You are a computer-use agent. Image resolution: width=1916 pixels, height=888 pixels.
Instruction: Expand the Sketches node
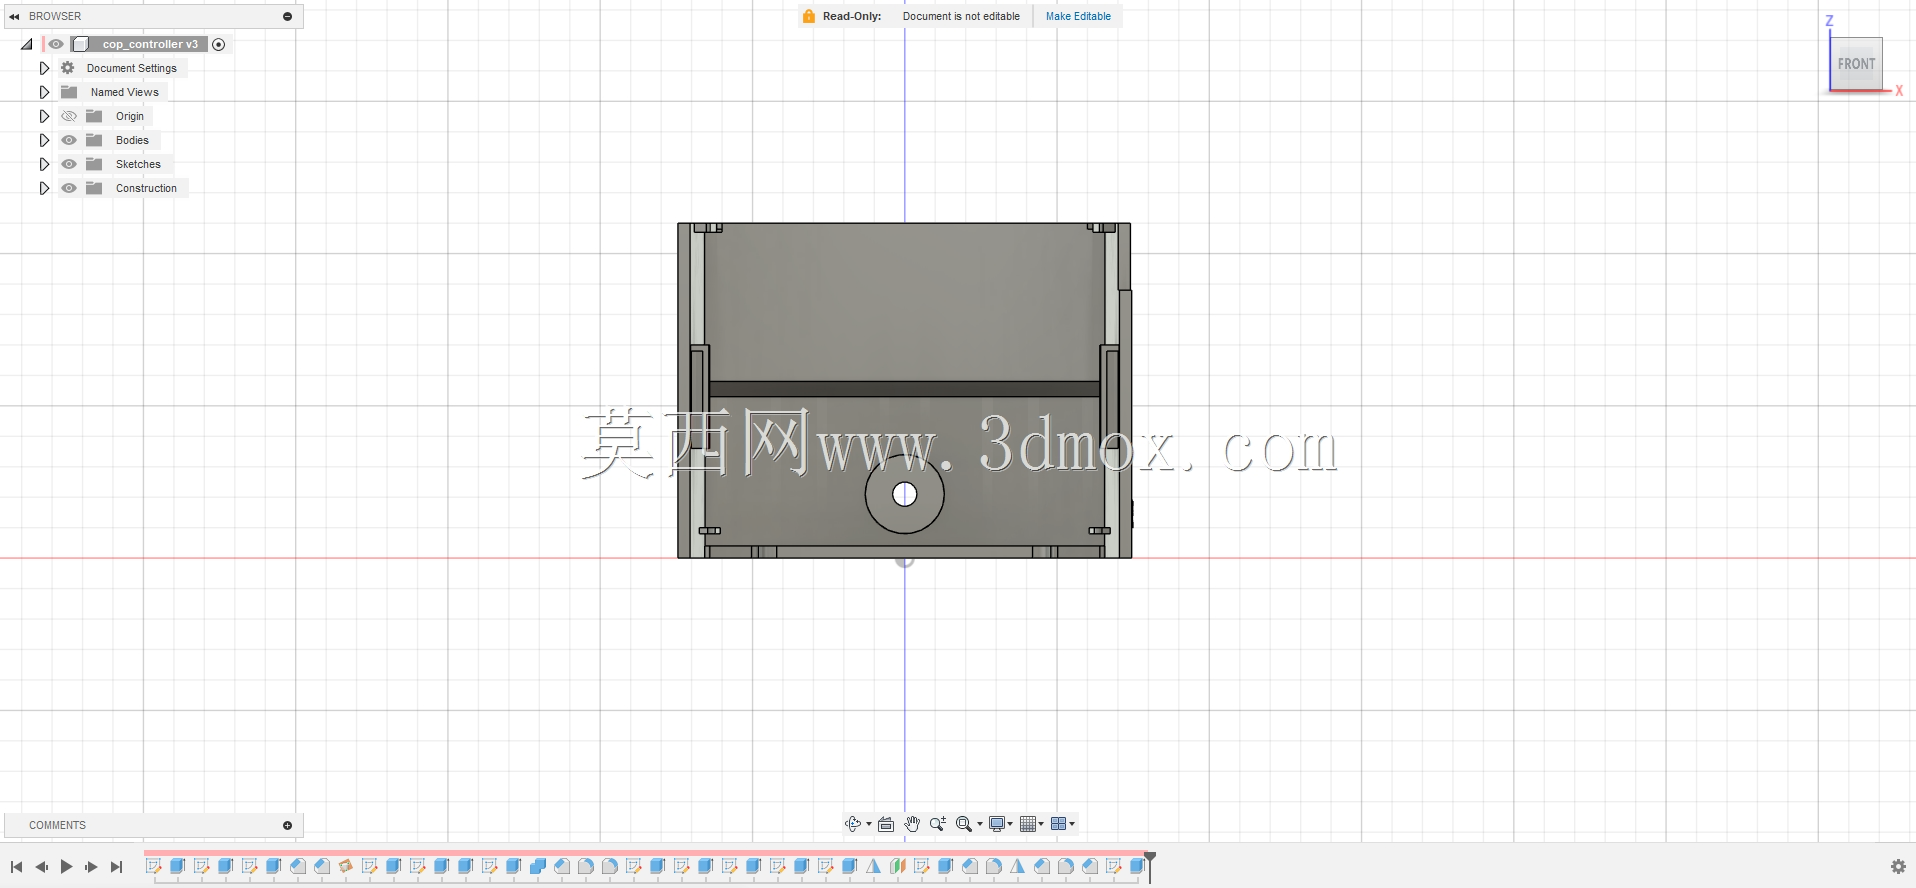[x=44, y=164]
